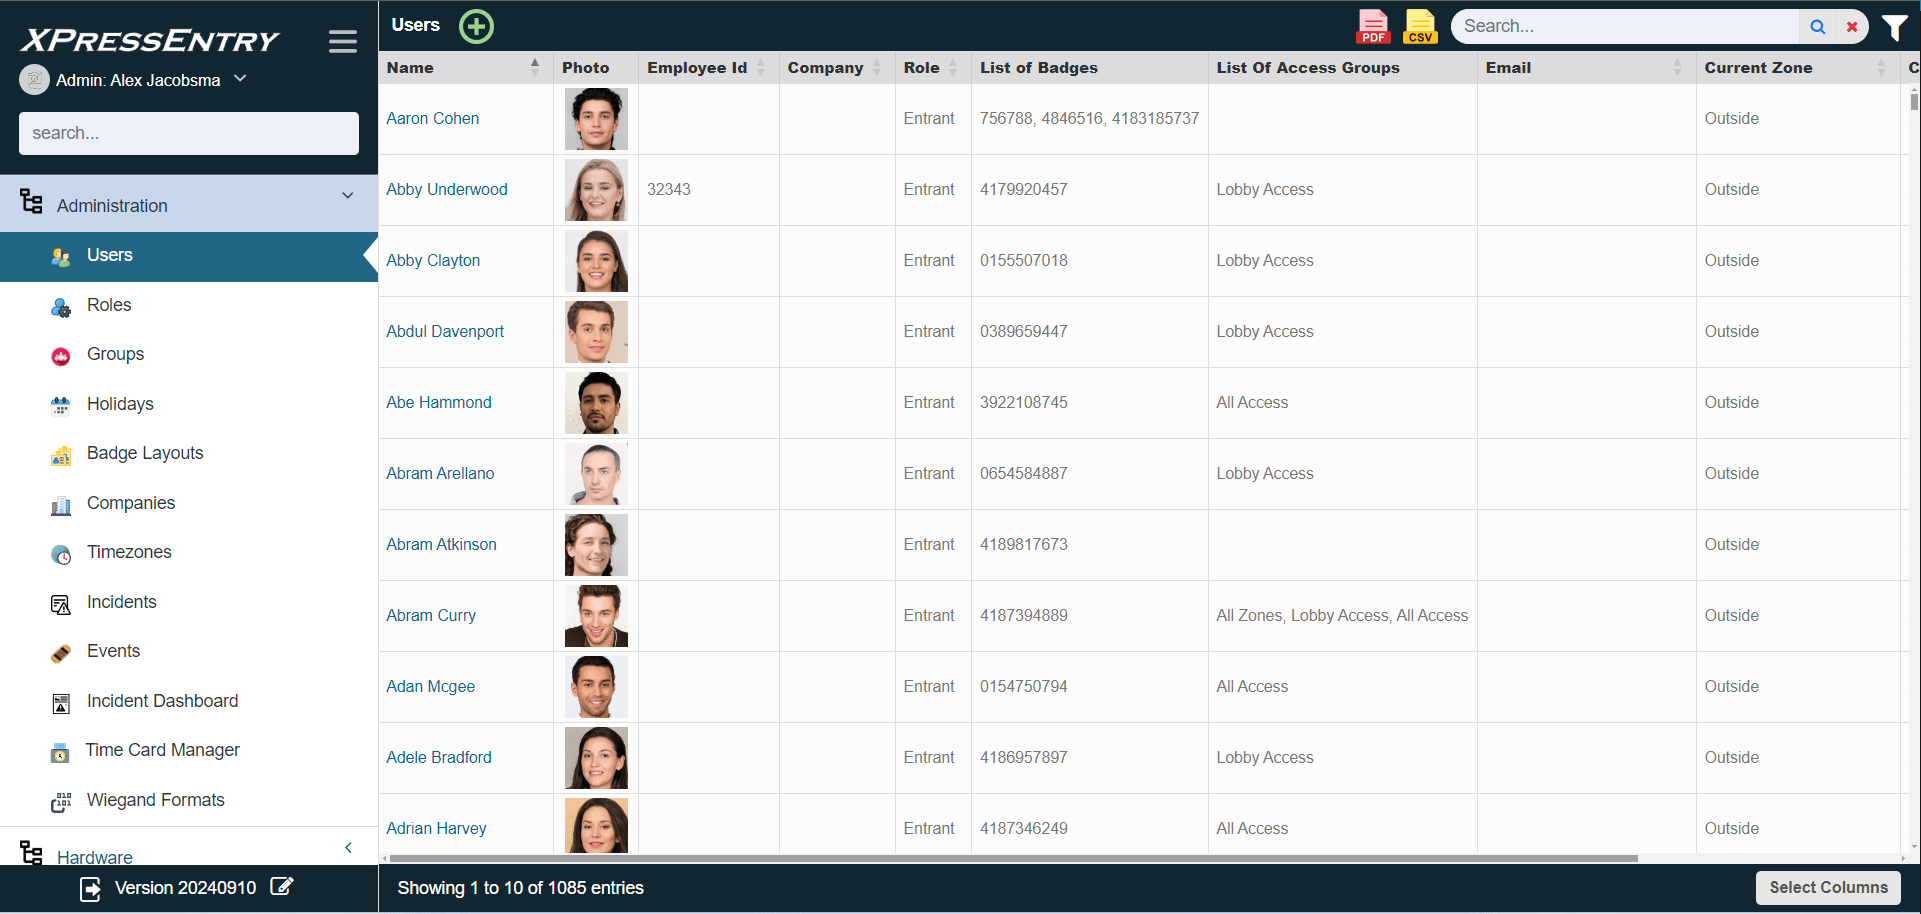
Task: Toggle sorting on the Email column
Action: click(1678, 67)
